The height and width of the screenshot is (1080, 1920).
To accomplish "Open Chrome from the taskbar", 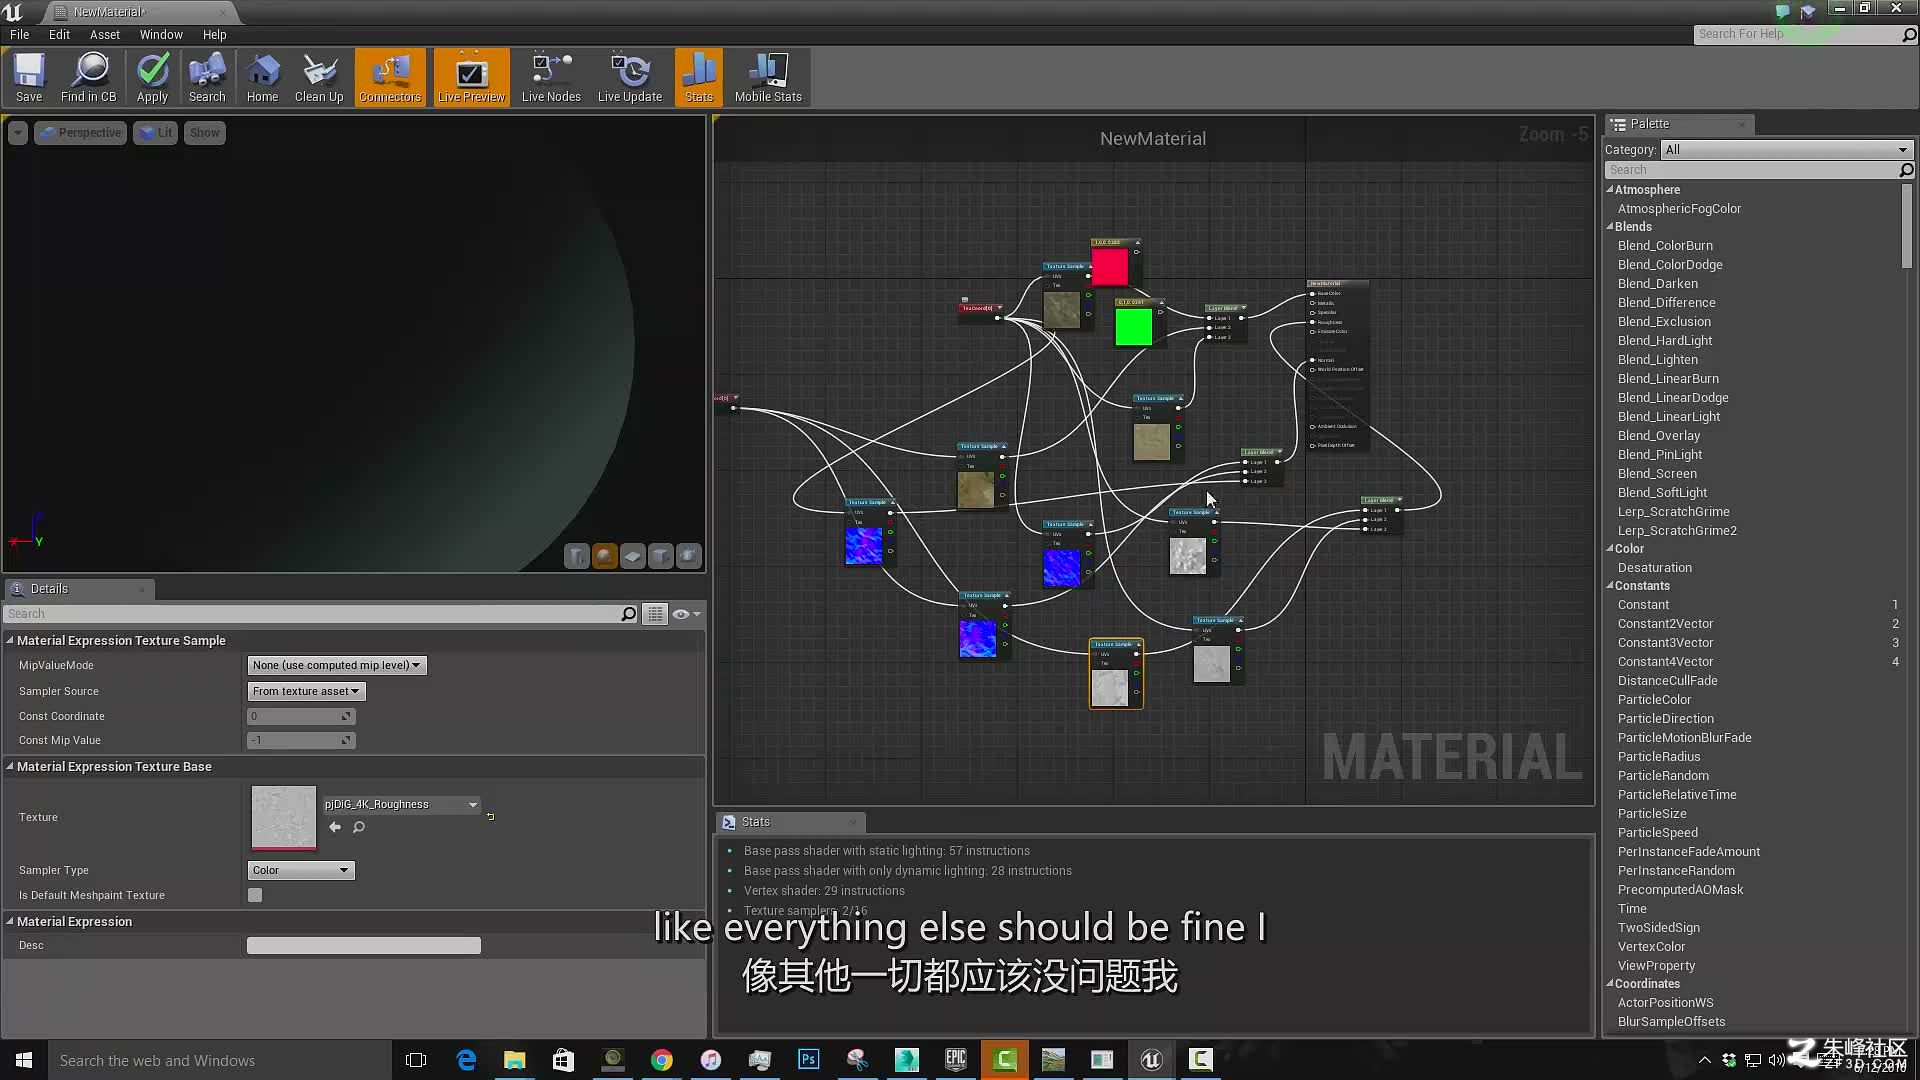I will [662, 1060].
